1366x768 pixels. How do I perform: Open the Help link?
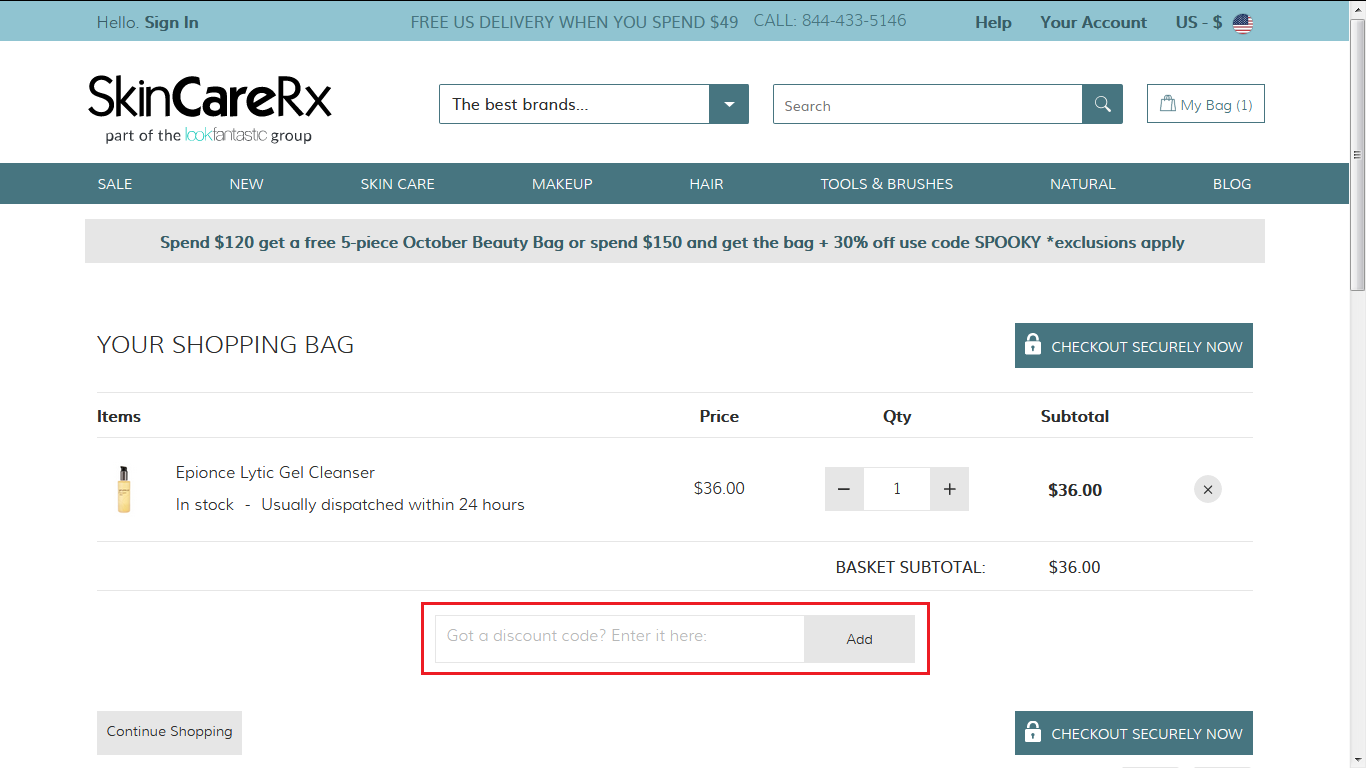click(993, 23)
